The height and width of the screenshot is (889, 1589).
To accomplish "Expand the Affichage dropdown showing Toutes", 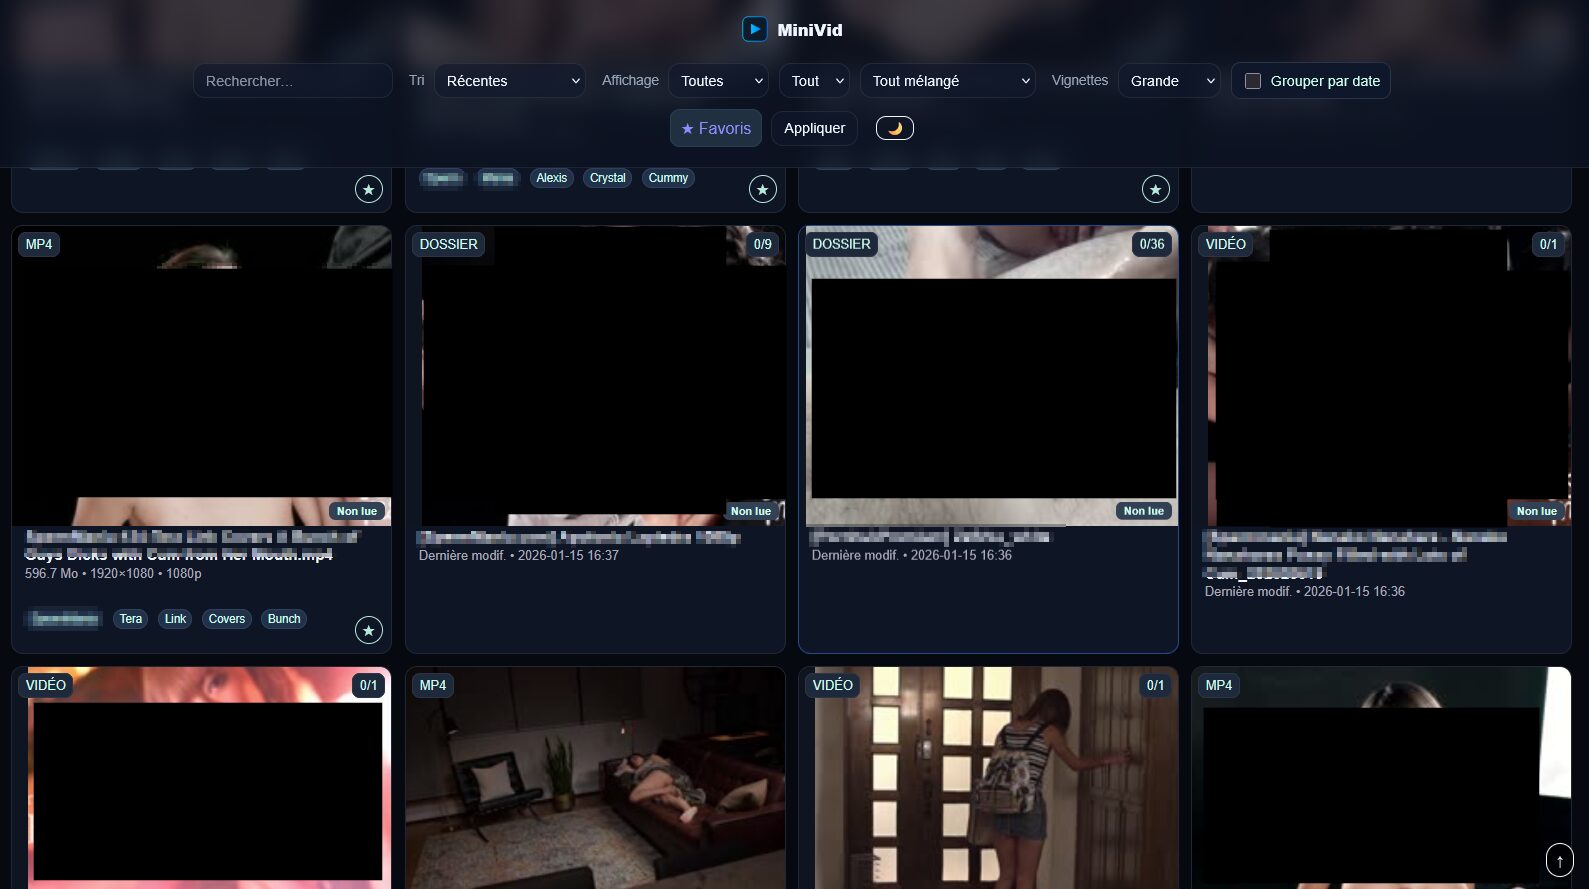I will [718, 81].
